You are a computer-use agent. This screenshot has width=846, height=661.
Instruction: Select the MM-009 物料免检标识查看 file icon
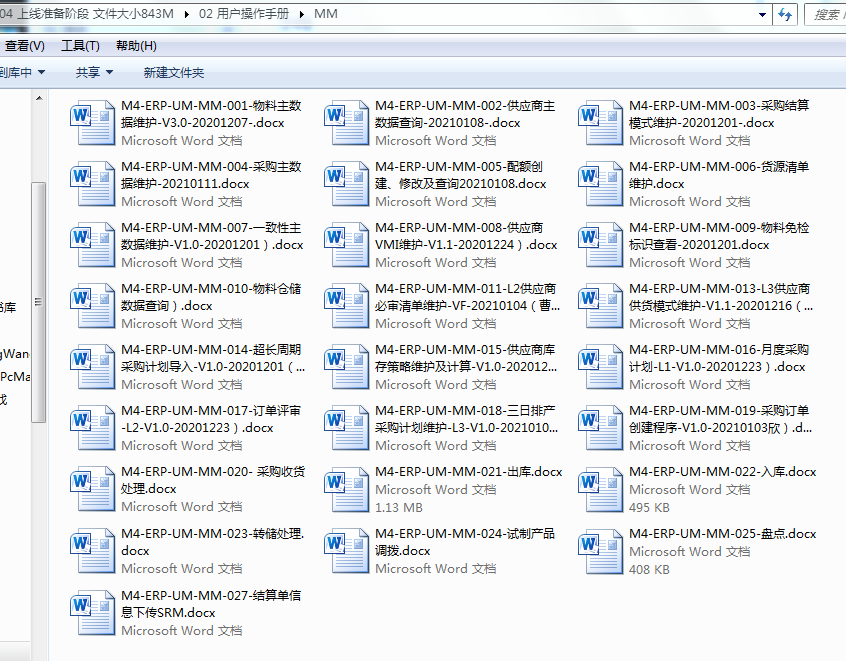click(x=601, y=244)
